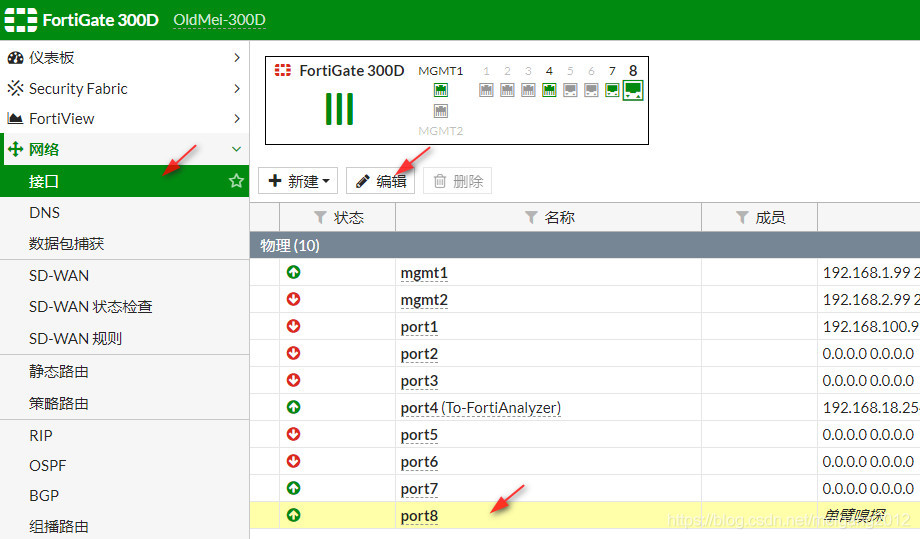The width and height of the screenshot is (920, 539).
Task: Open the 新建 create dropdown button
Action: [298, 181]
